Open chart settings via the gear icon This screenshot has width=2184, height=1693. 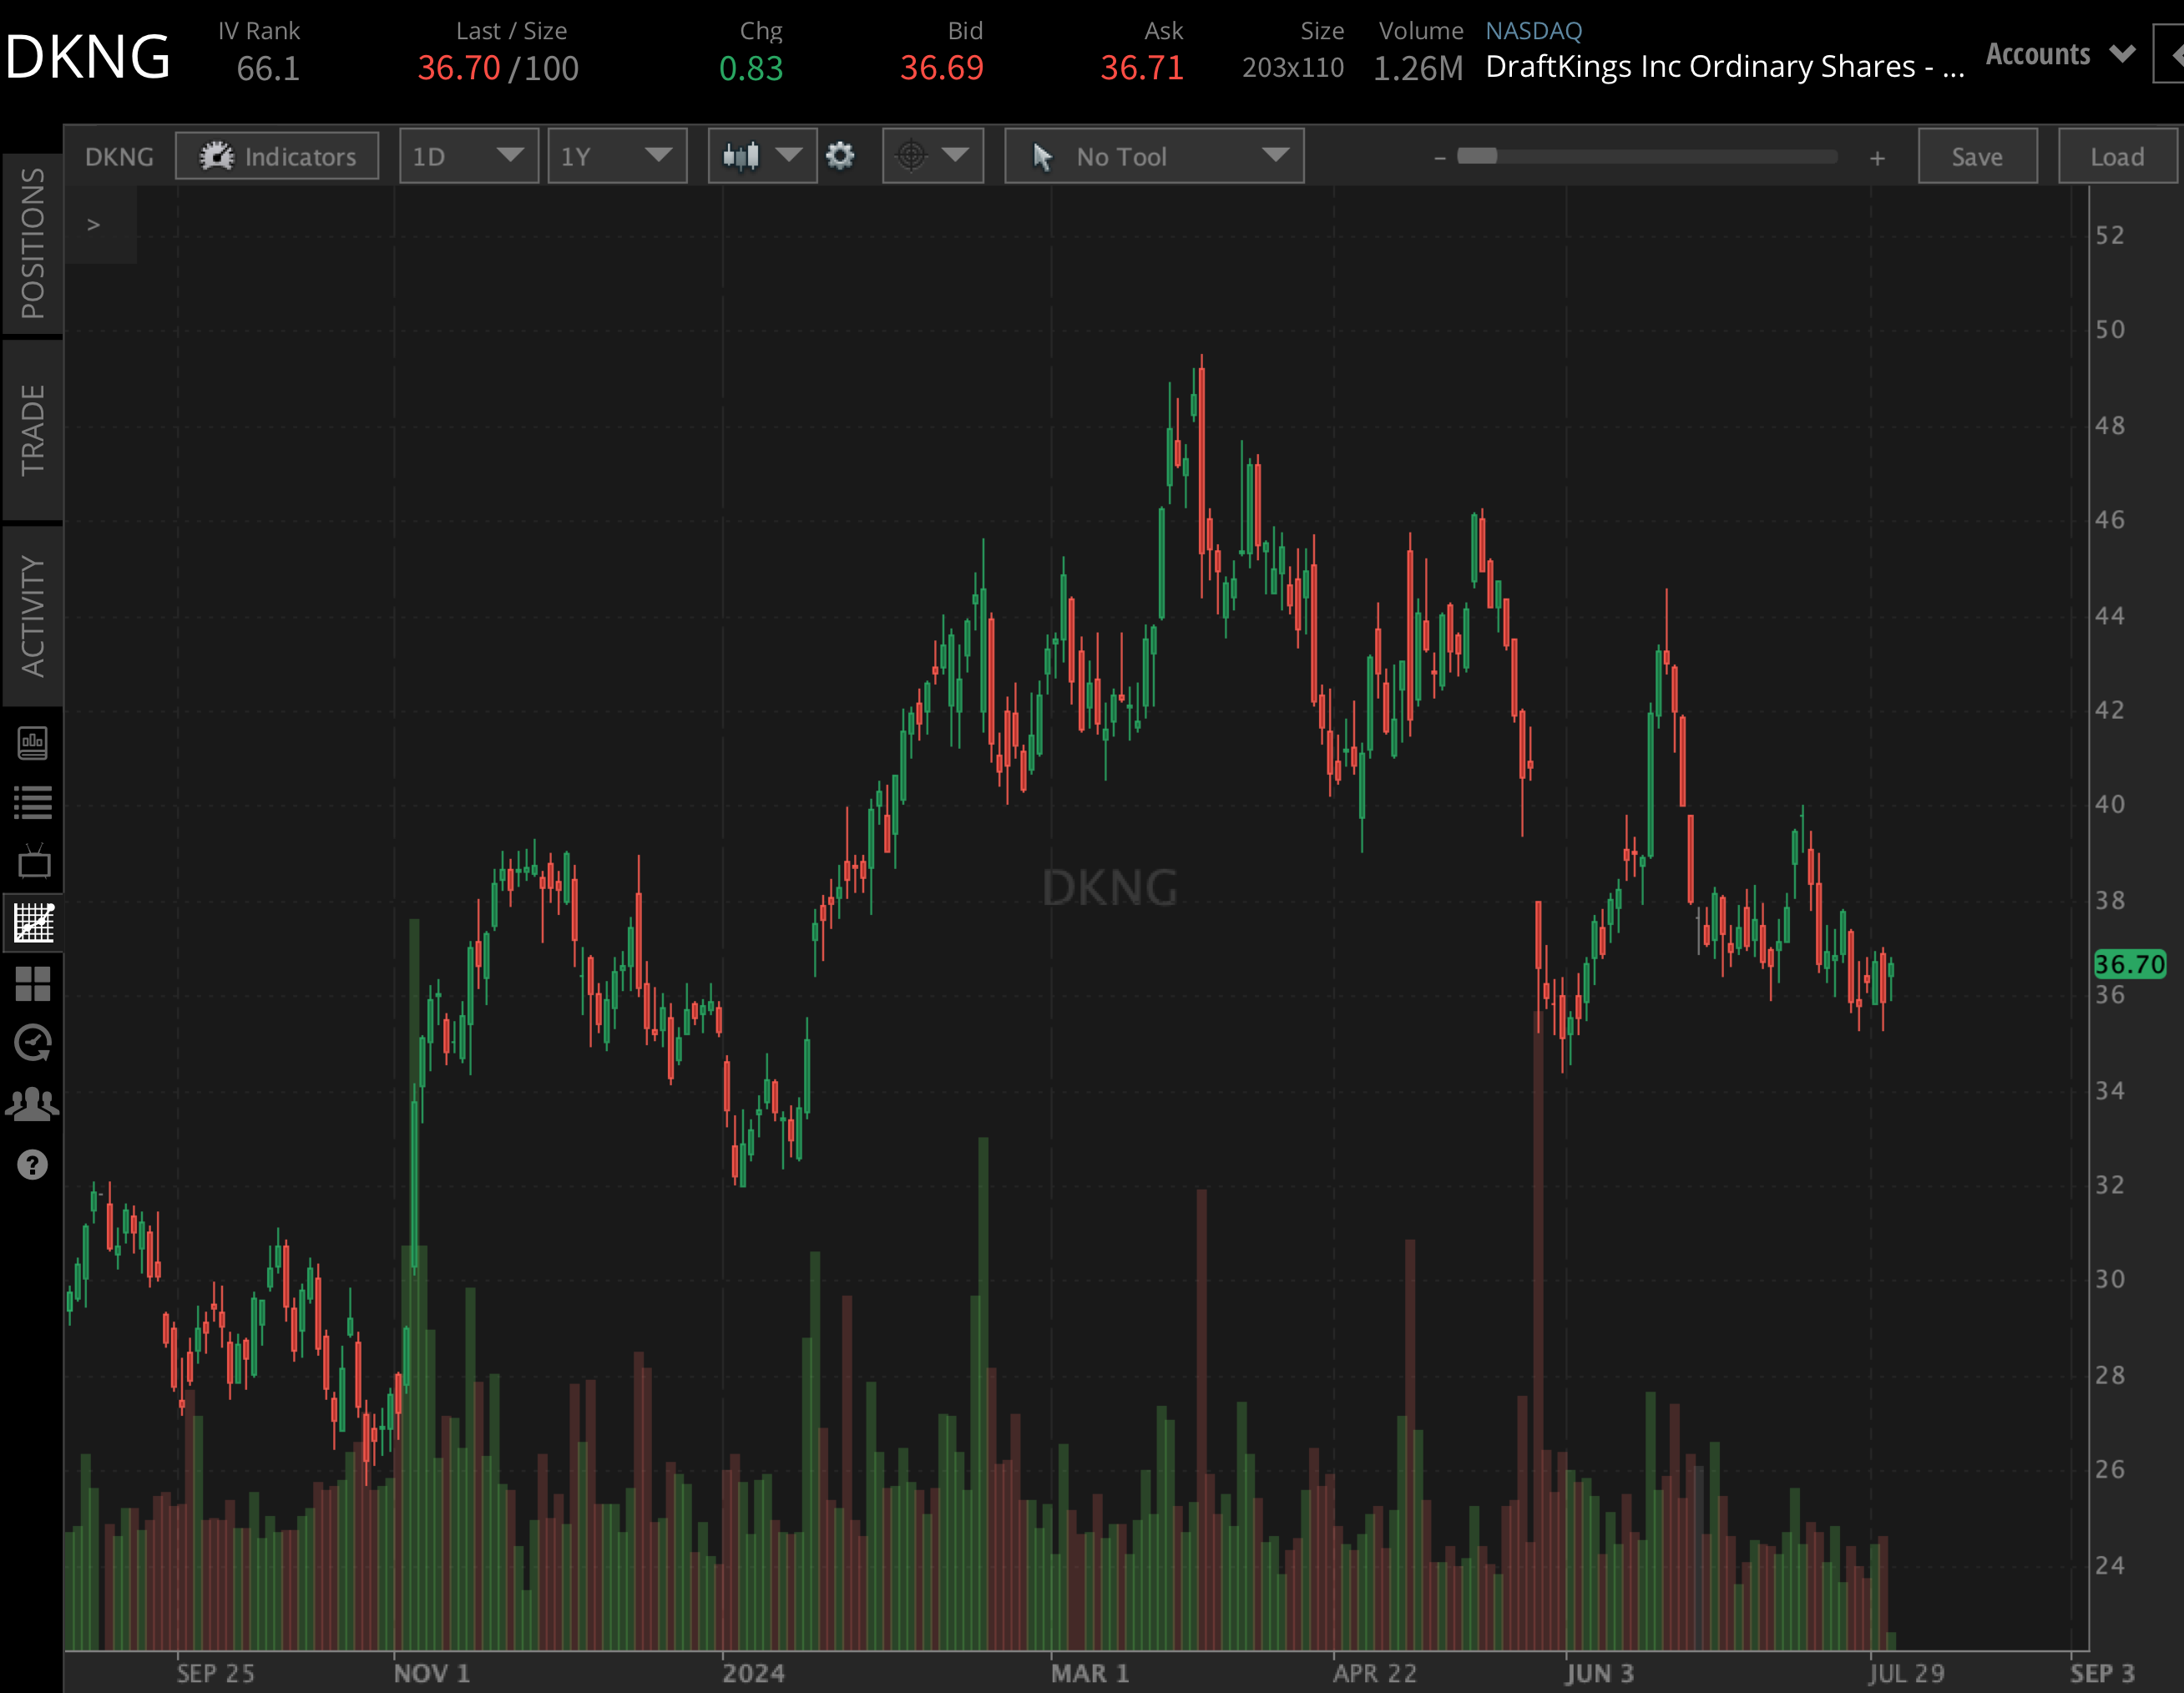[841, 156]
